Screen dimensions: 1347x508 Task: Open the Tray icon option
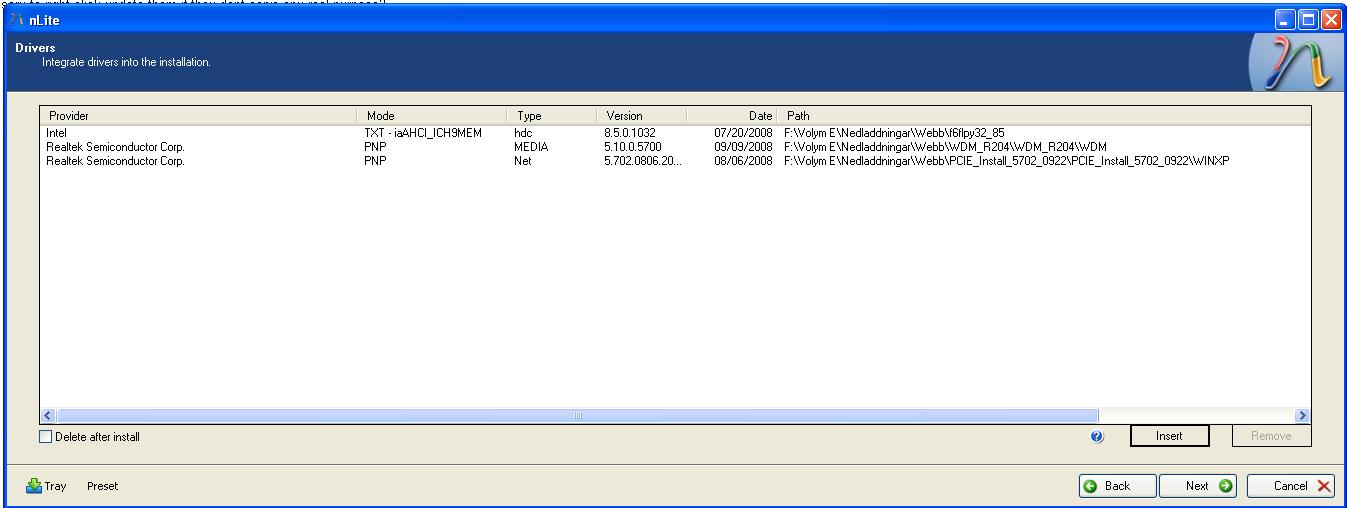tap(46, 486)
